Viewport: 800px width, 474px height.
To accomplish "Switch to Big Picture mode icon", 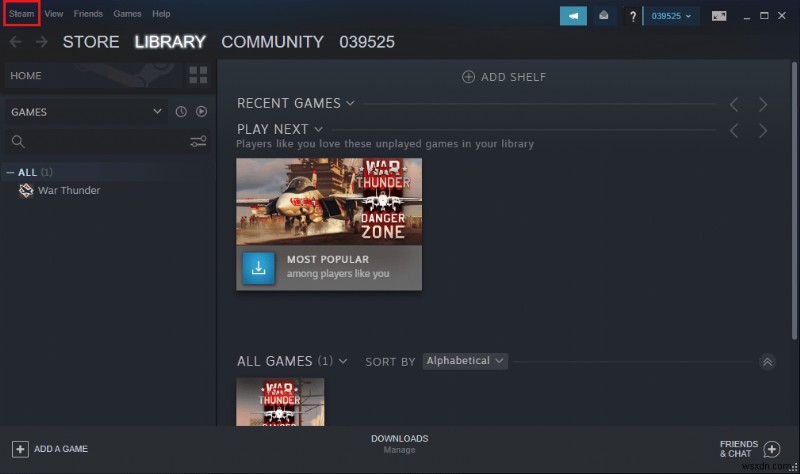I will [x=719, y=16].
